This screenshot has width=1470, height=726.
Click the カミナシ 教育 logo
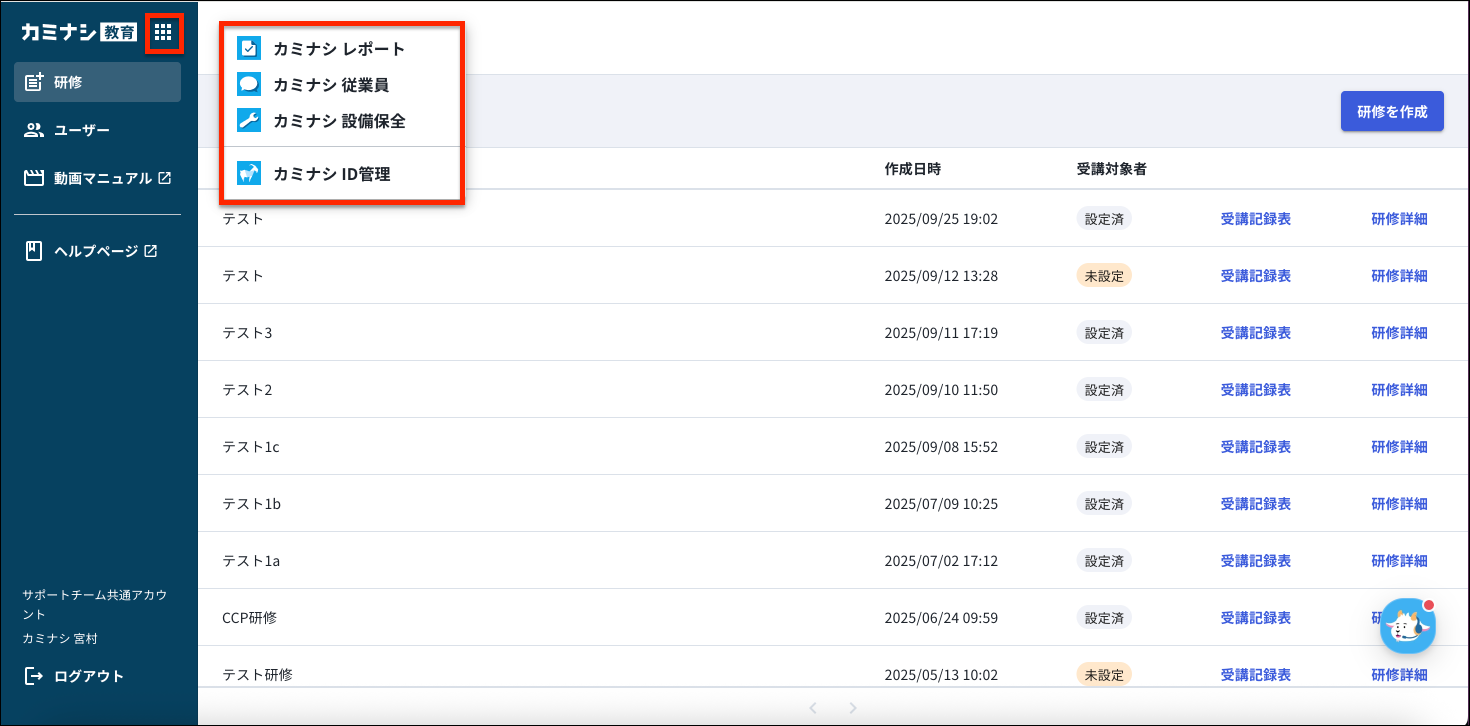point(80,33)
